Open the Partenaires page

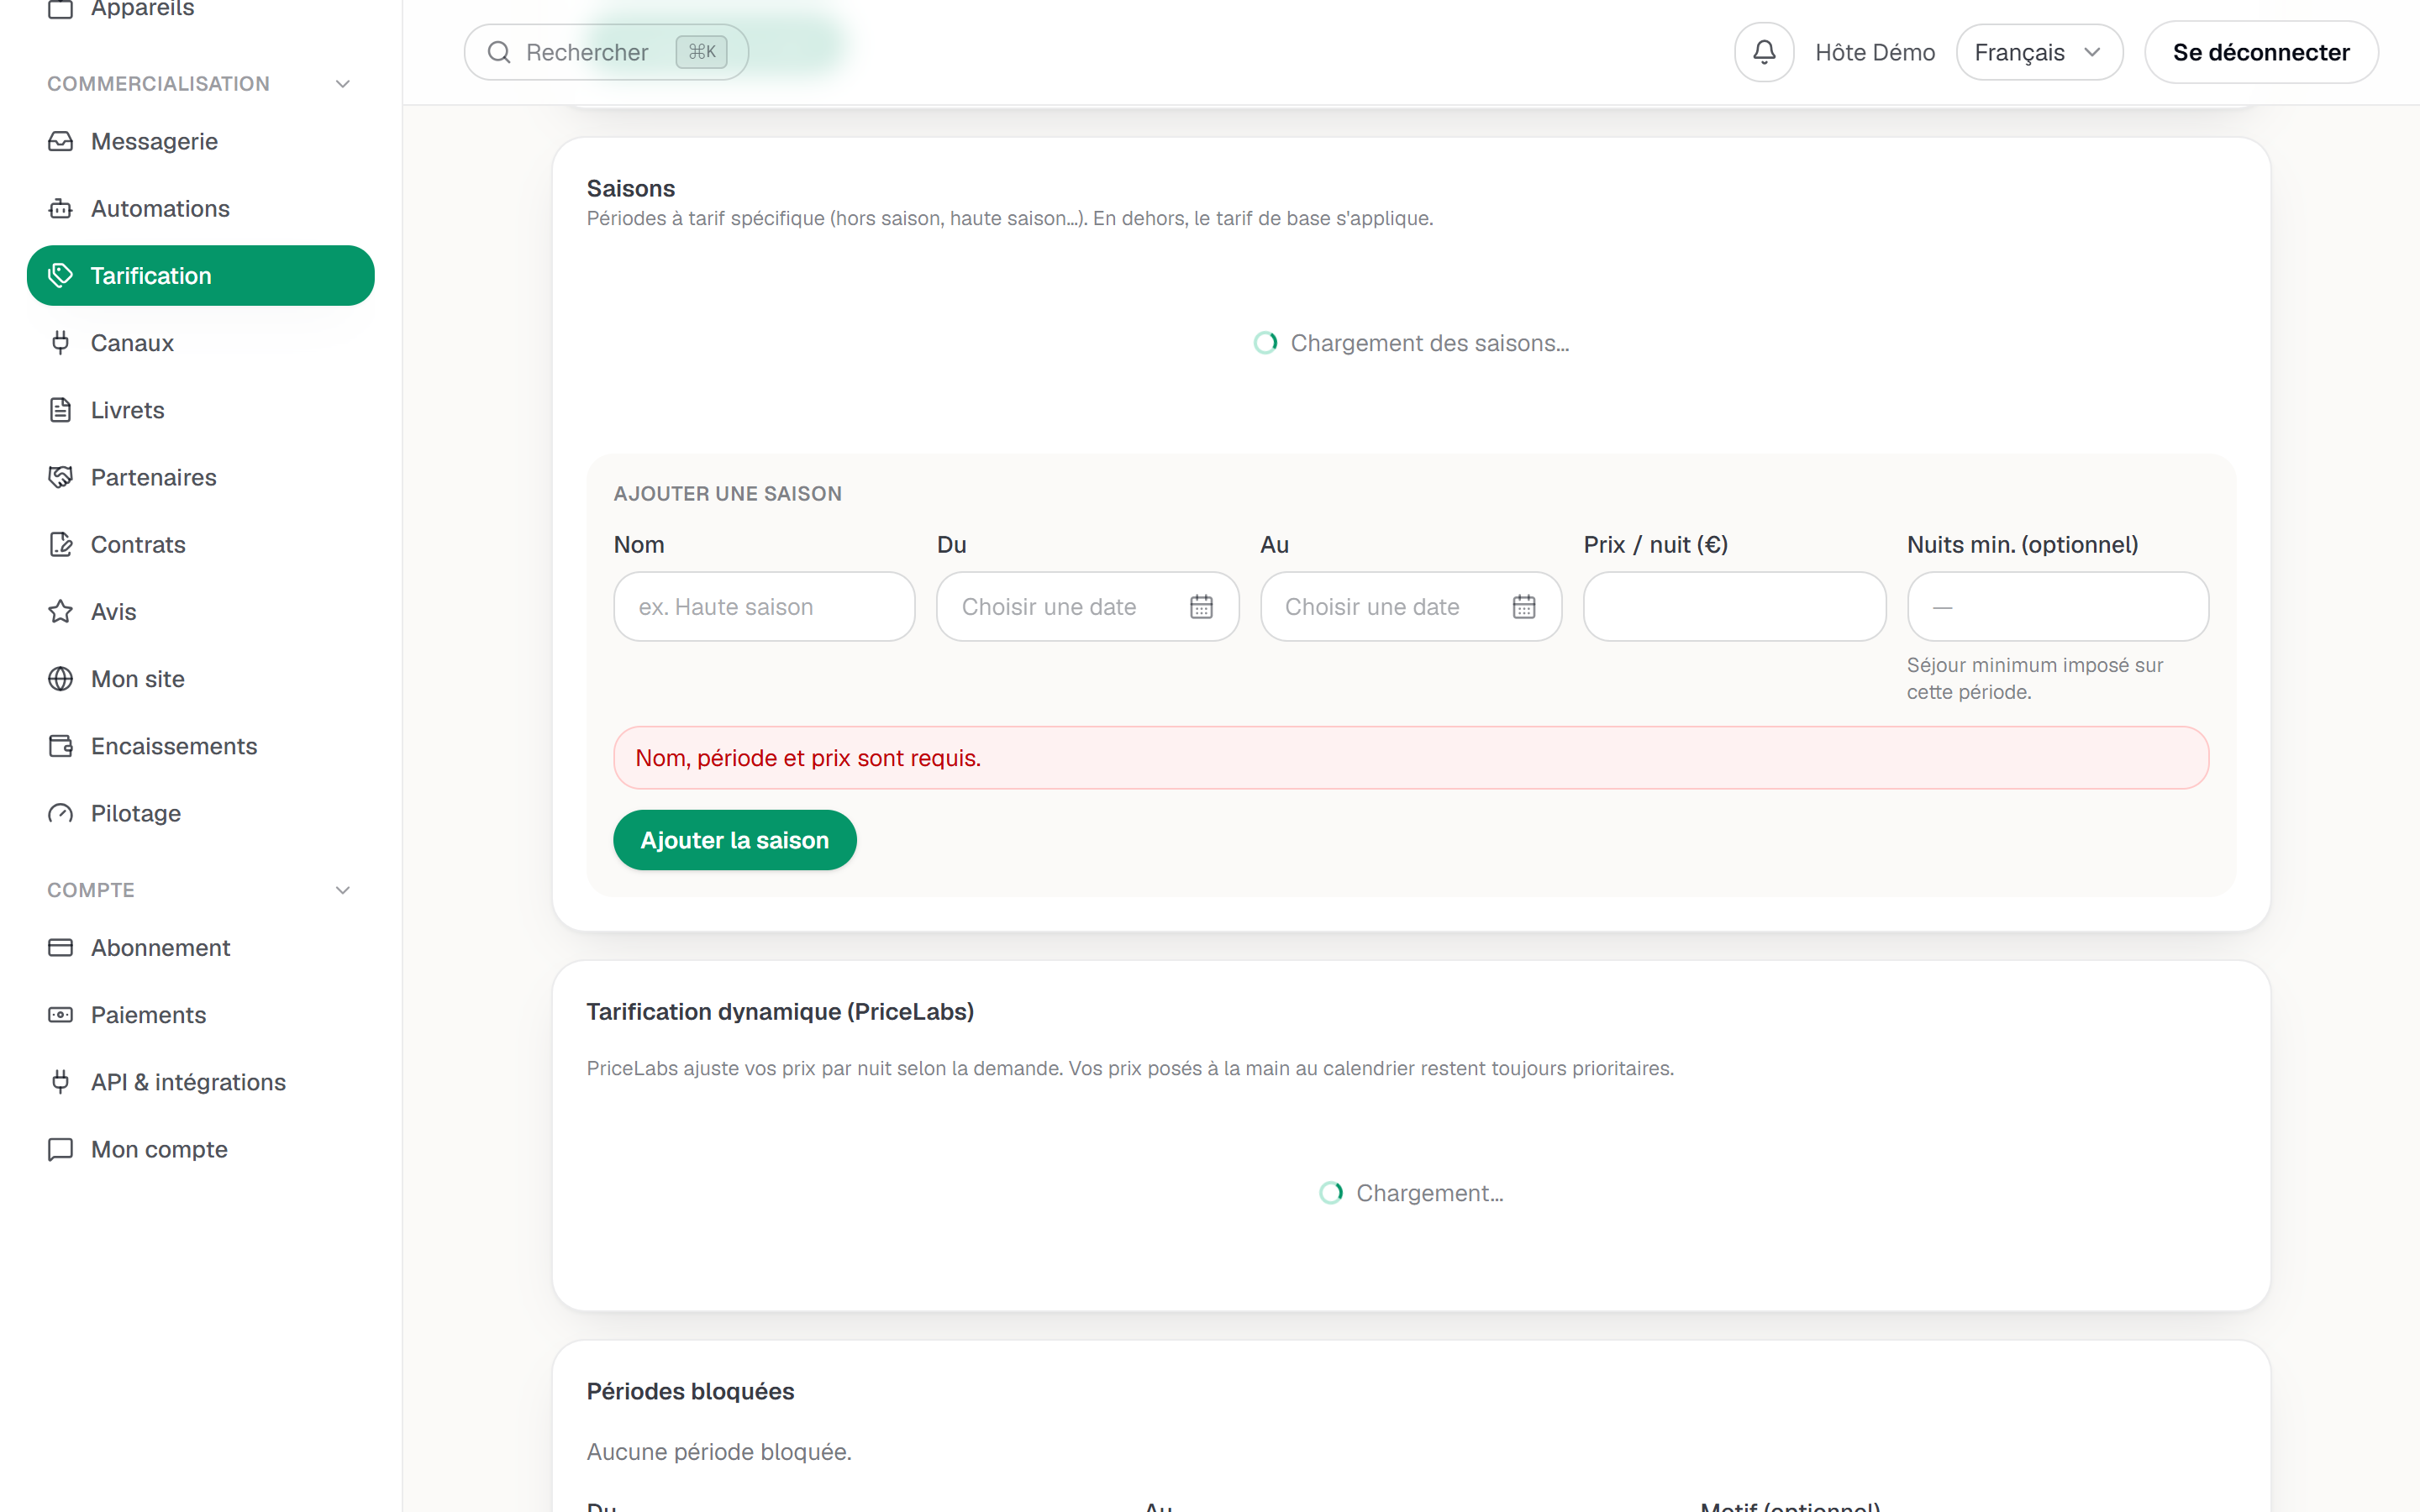pos(201,477)
